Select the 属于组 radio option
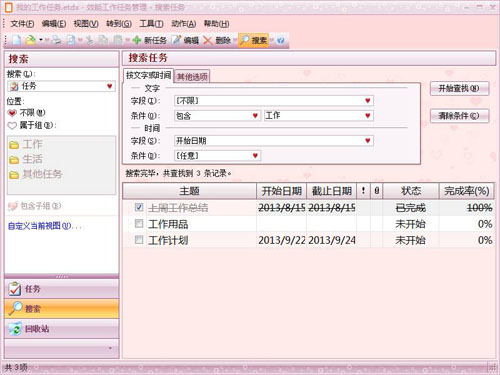Image resolution: width=500 pixels, height=375 pixels. coord(12,126)
